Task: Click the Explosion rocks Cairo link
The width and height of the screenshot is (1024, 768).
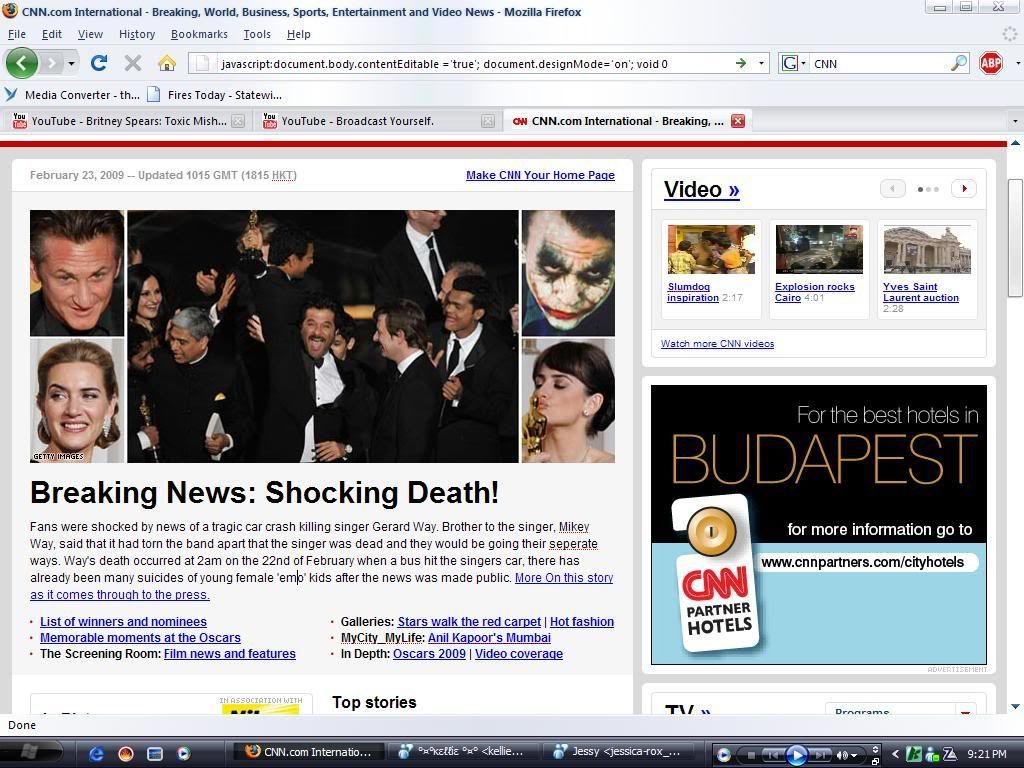Action: pos(814,292)
